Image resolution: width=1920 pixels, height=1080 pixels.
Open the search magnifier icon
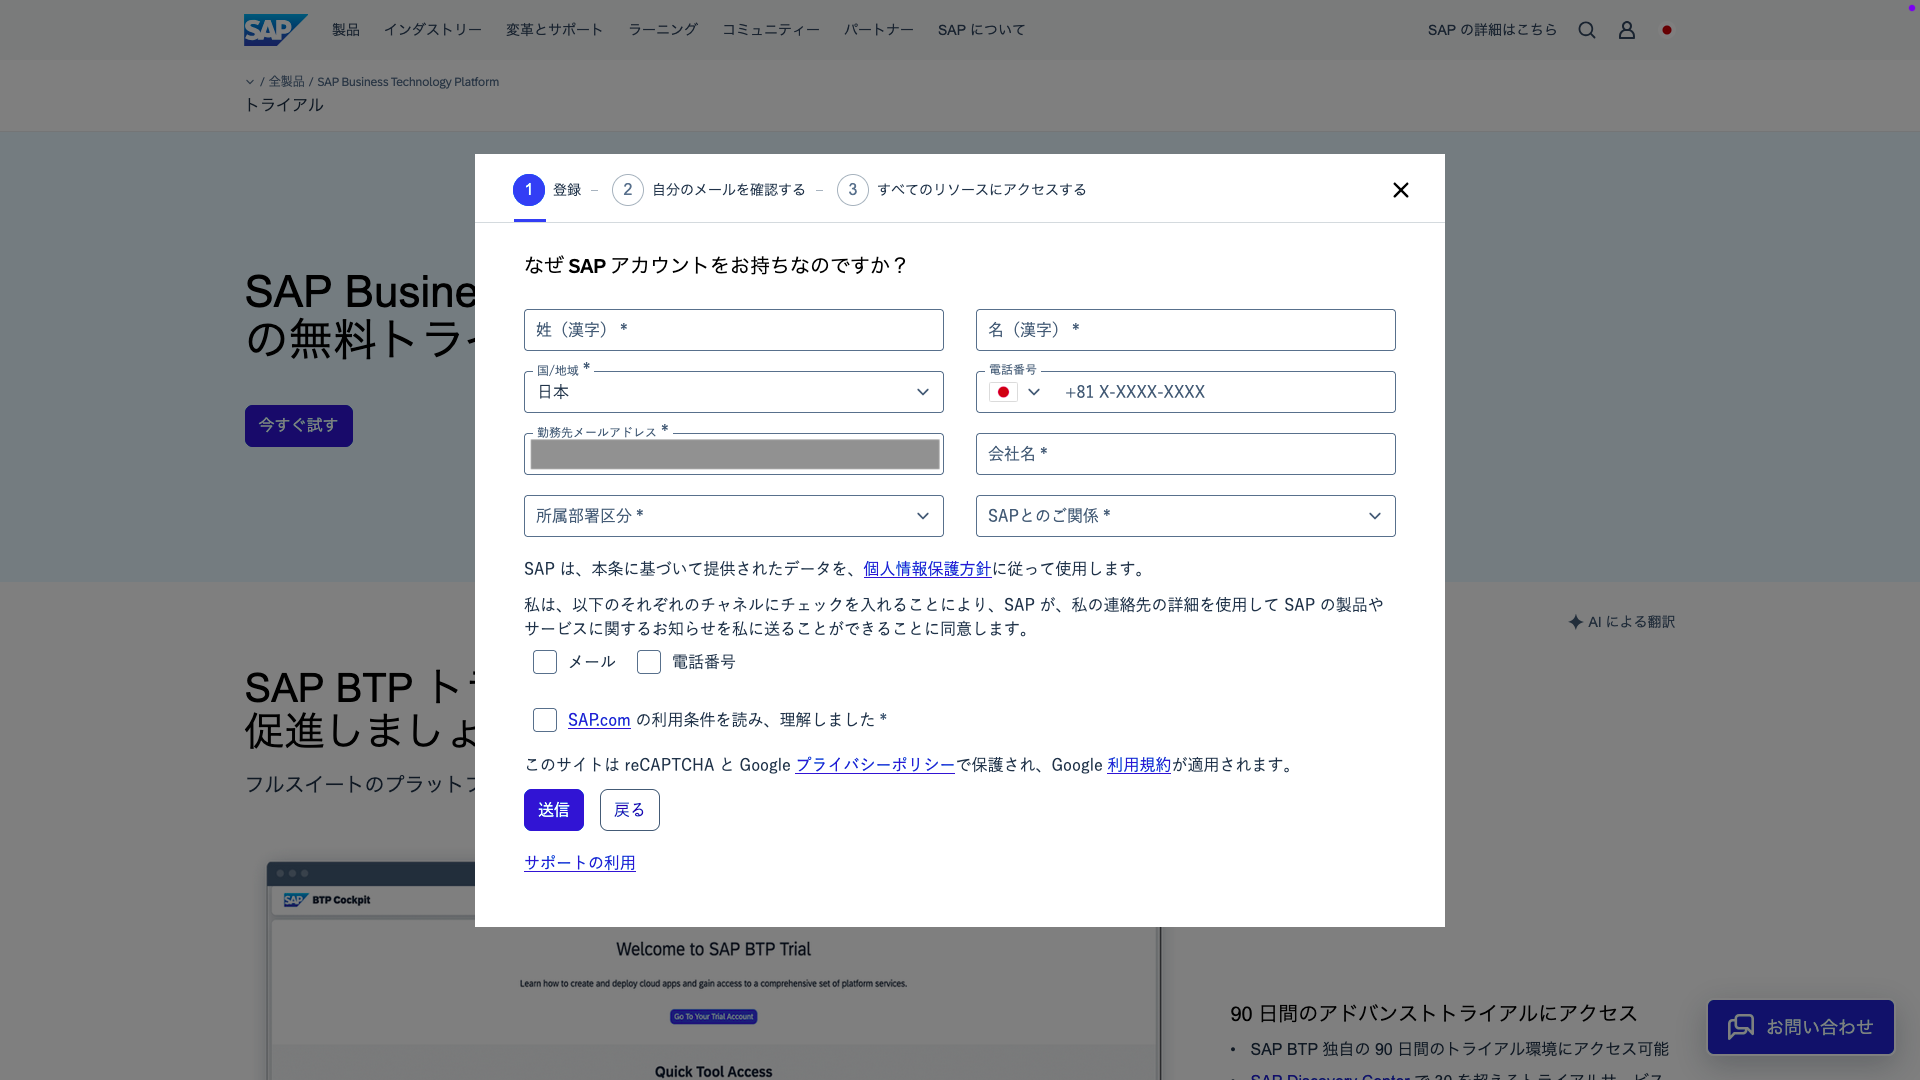[x=1587, y=30]
